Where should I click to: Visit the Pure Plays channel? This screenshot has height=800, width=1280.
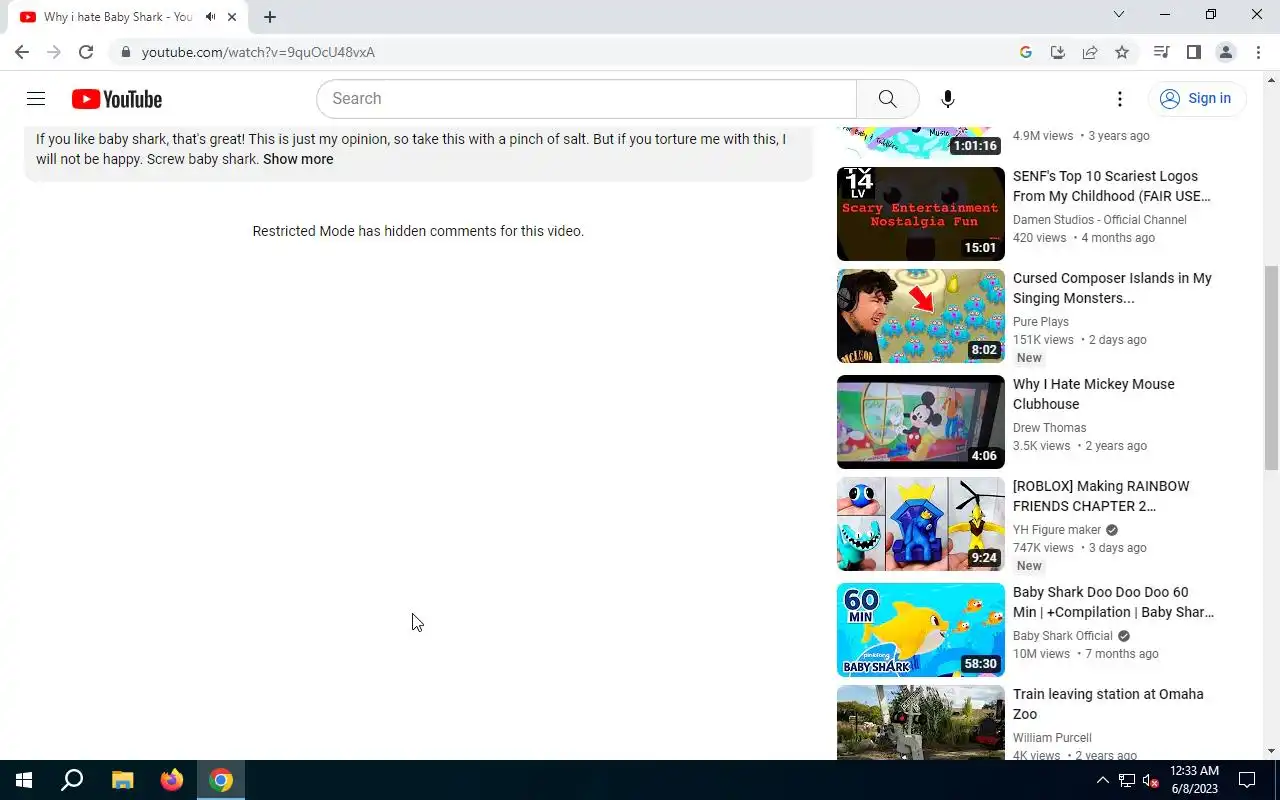pyautogui.click(x=1041, y=322)
